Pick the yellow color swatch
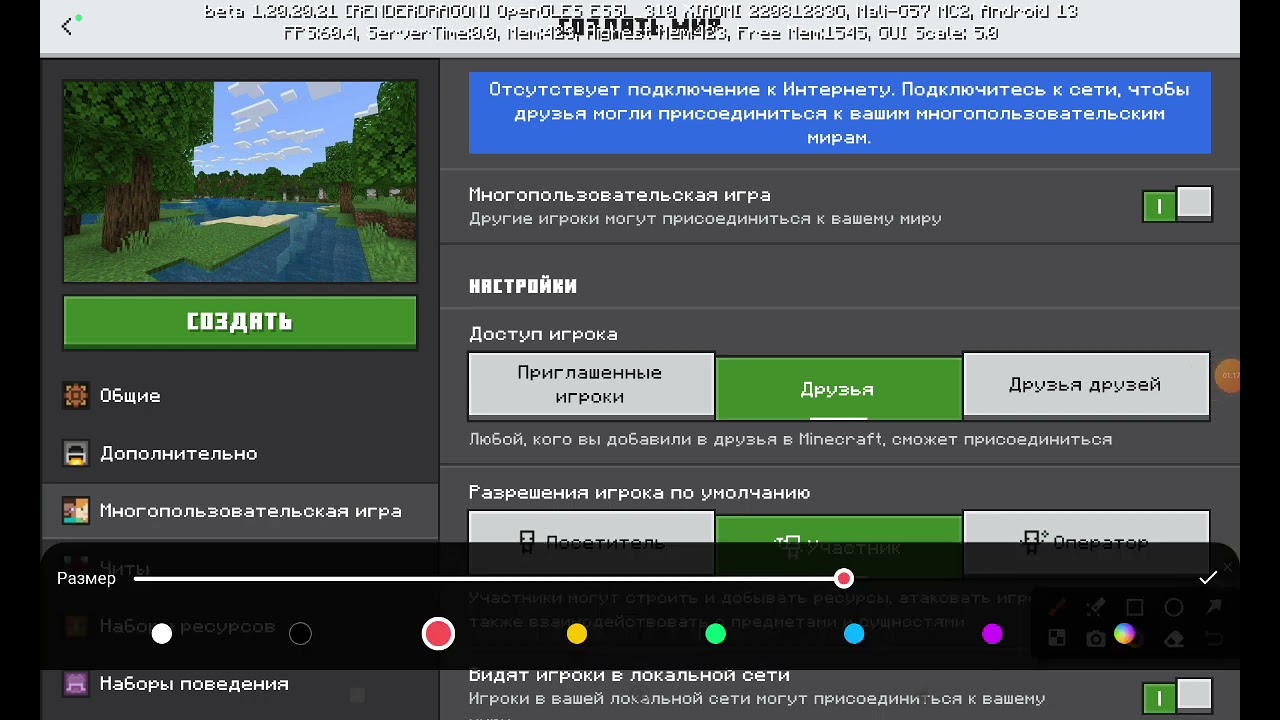Screen dimensions: 1280x720 click(577, 634)
